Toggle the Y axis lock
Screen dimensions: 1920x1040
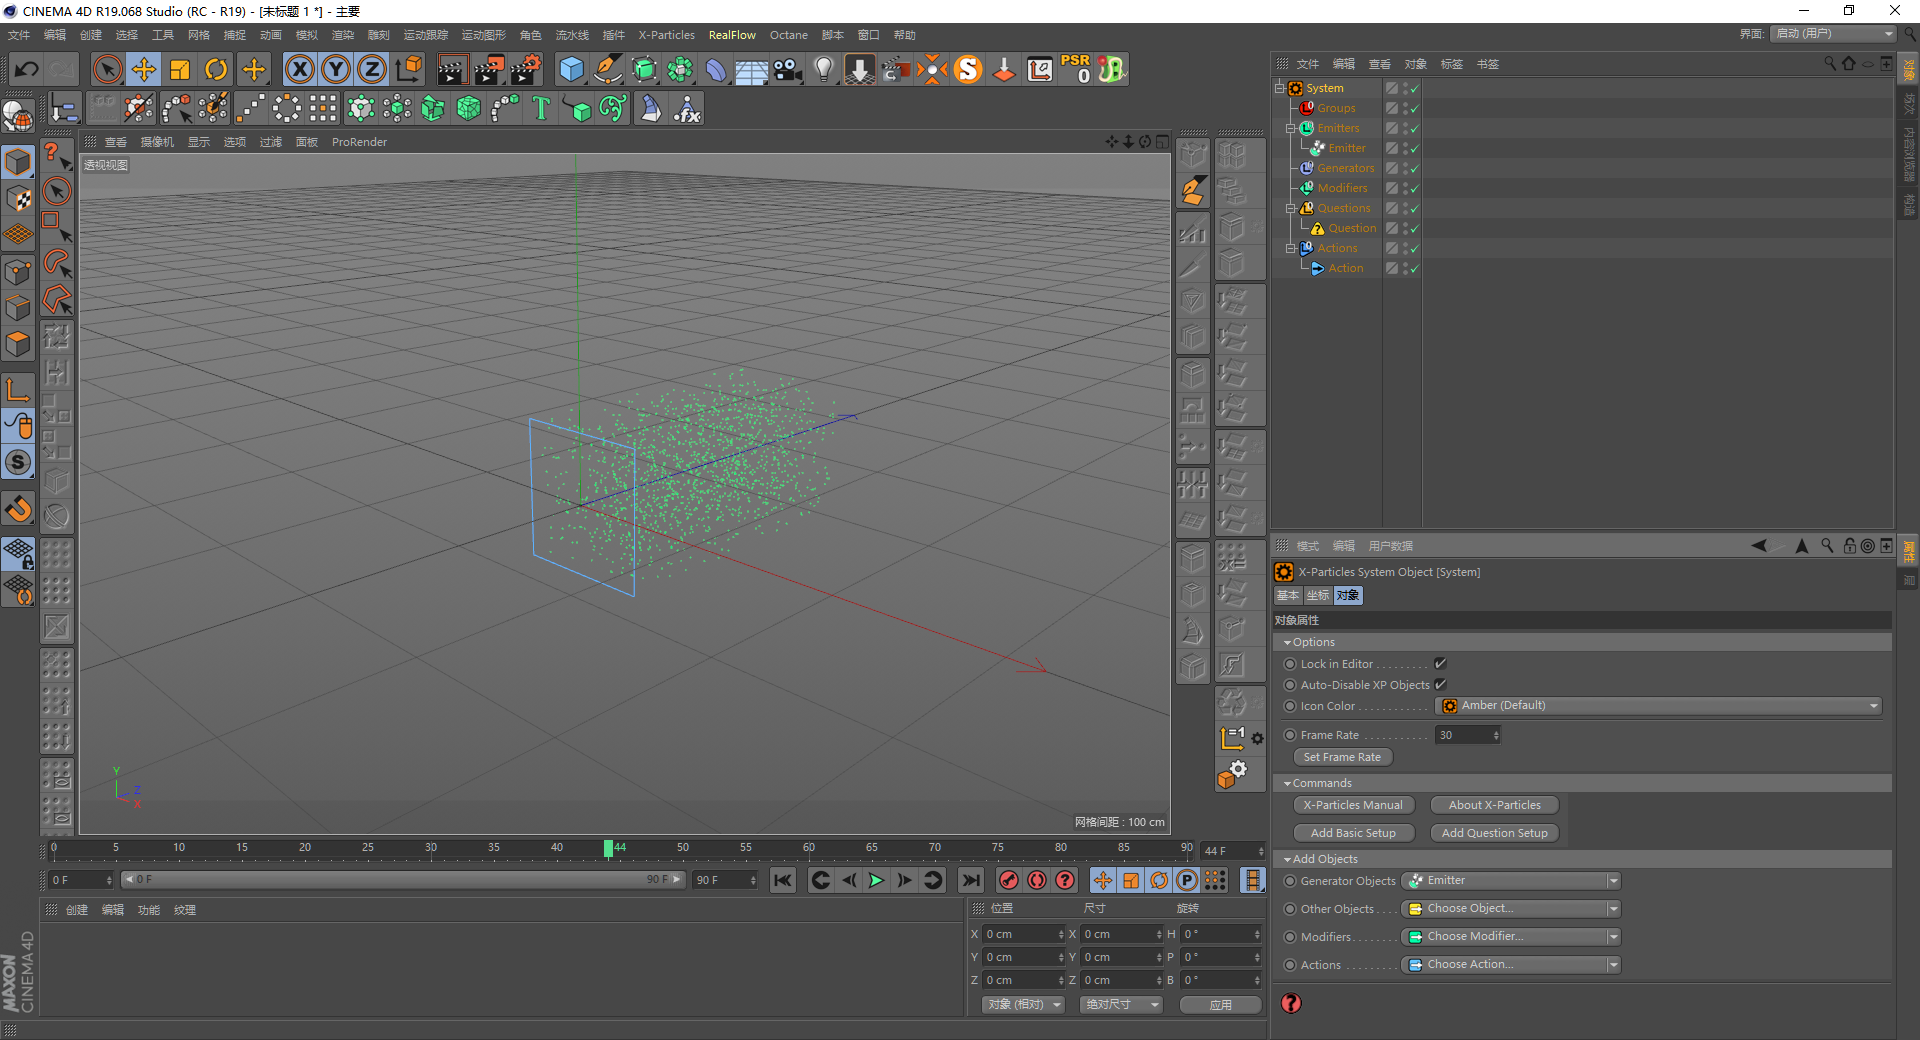(x=336, y=69)
